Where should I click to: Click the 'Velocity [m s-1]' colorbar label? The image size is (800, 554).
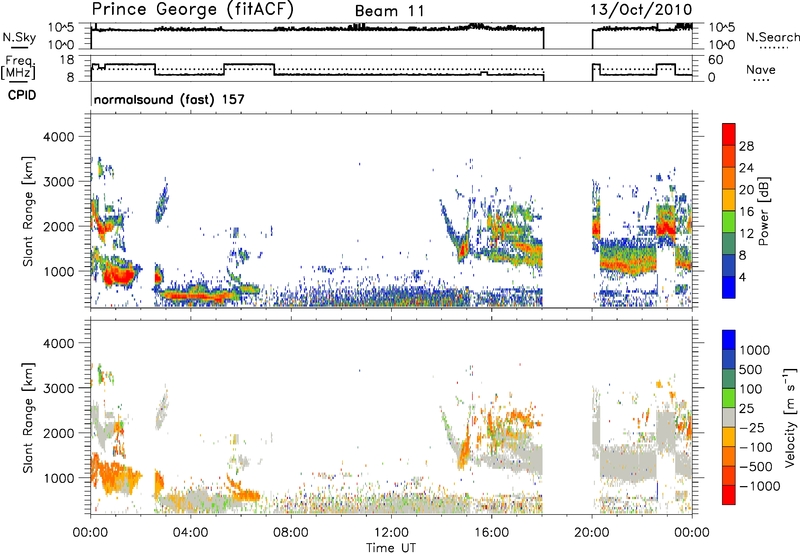point(790,417)
